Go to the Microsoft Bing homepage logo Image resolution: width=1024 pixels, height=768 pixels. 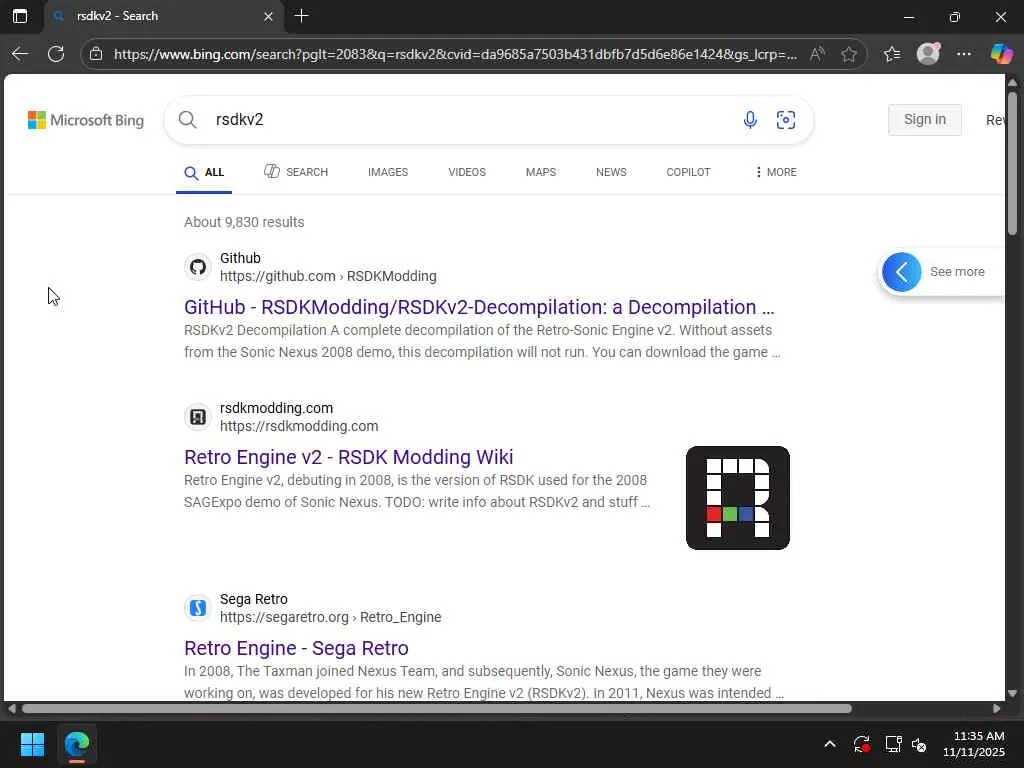86,120
